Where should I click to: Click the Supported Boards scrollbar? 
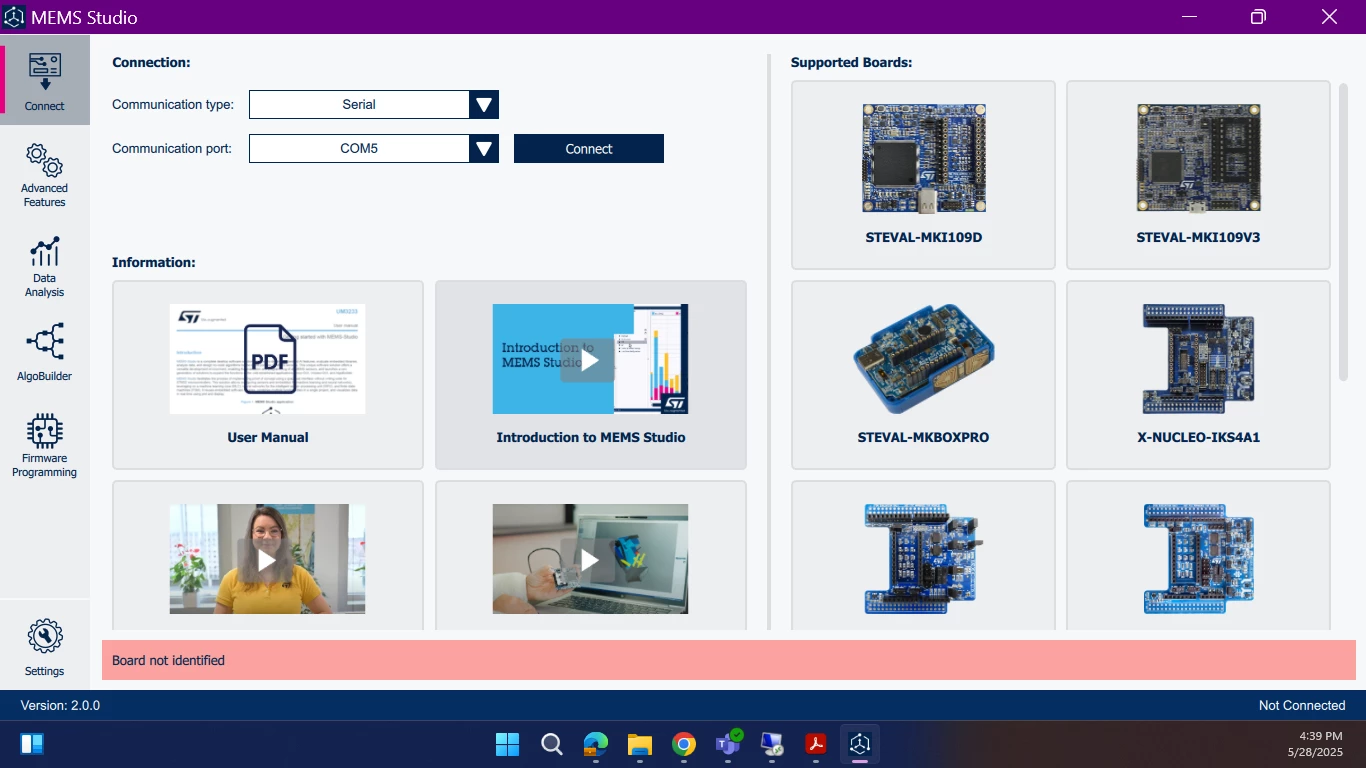[1344, 232]
